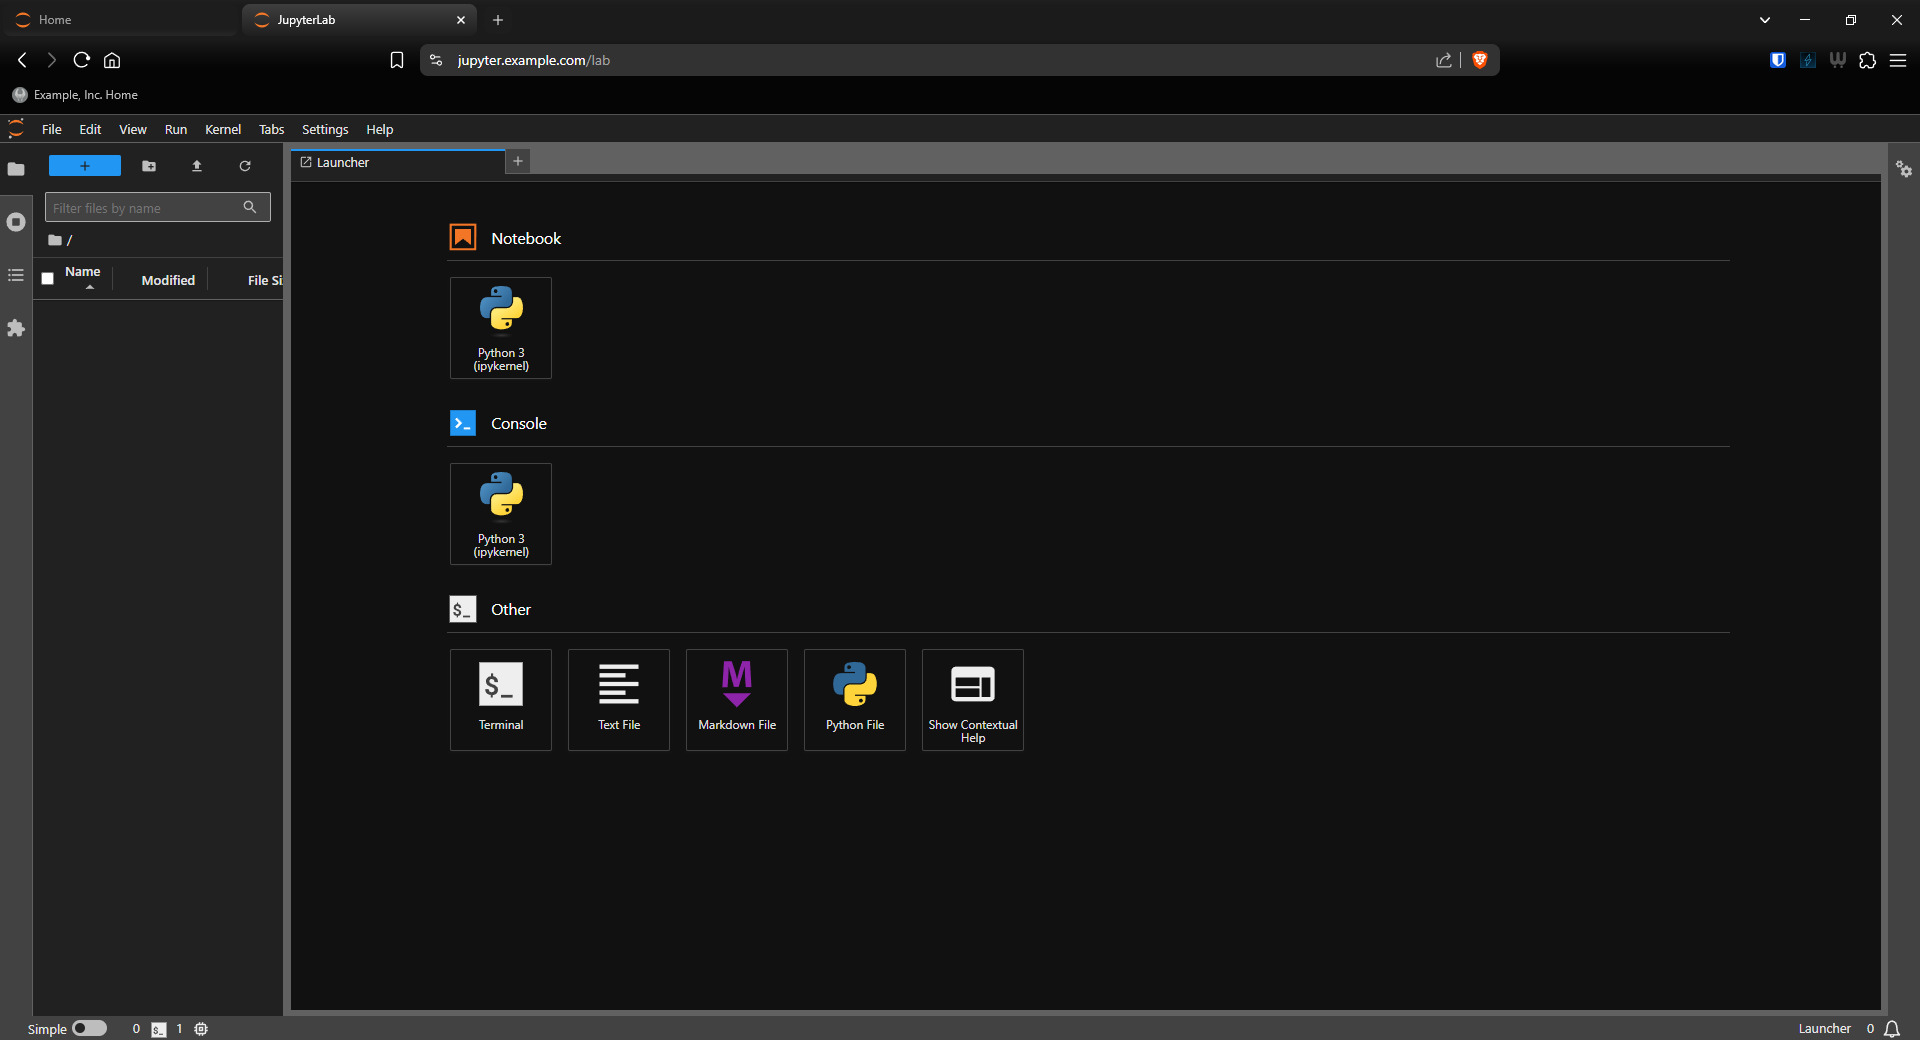This screenshot has height=1040, width=1920.
Task: Launch a Terminal from the launcher
Action: (501, 699)
